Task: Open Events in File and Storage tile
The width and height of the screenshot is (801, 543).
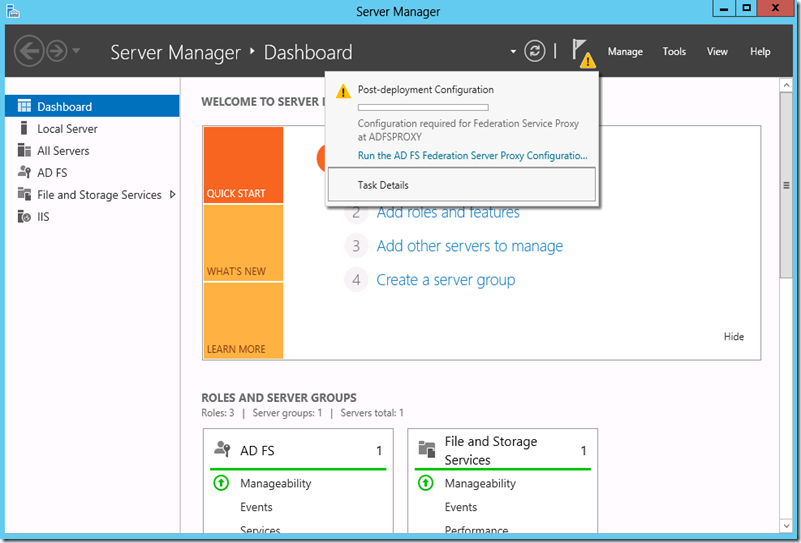Action: (x=460, y=507)
